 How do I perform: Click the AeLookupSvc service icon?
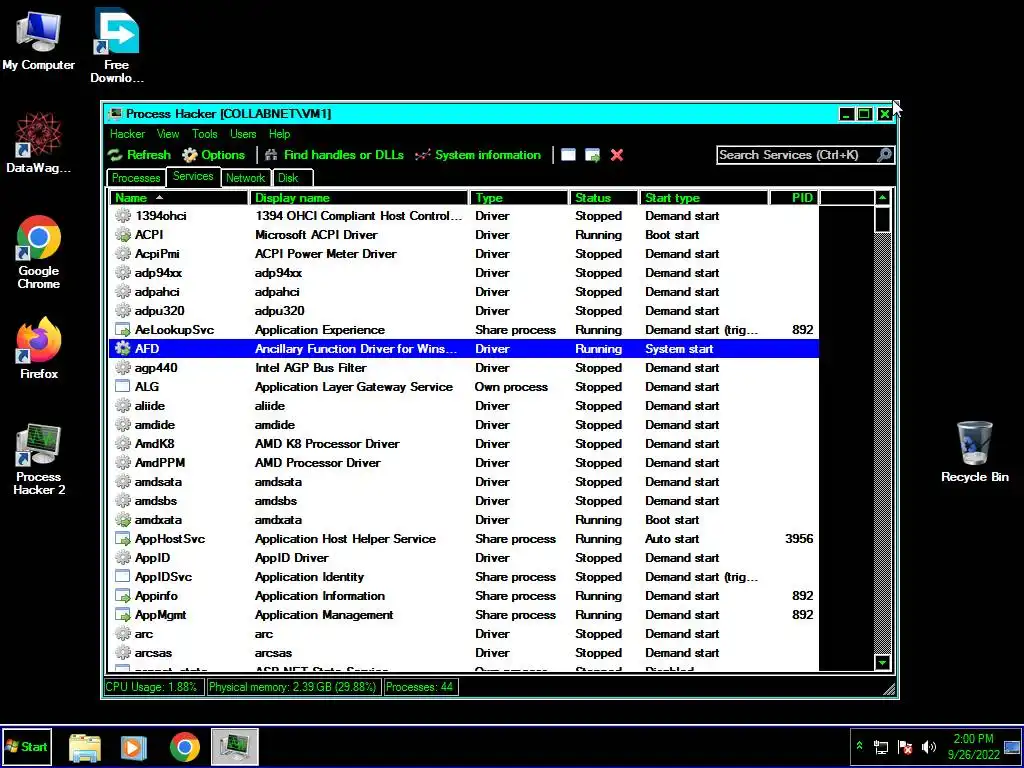tap(123, 330)
